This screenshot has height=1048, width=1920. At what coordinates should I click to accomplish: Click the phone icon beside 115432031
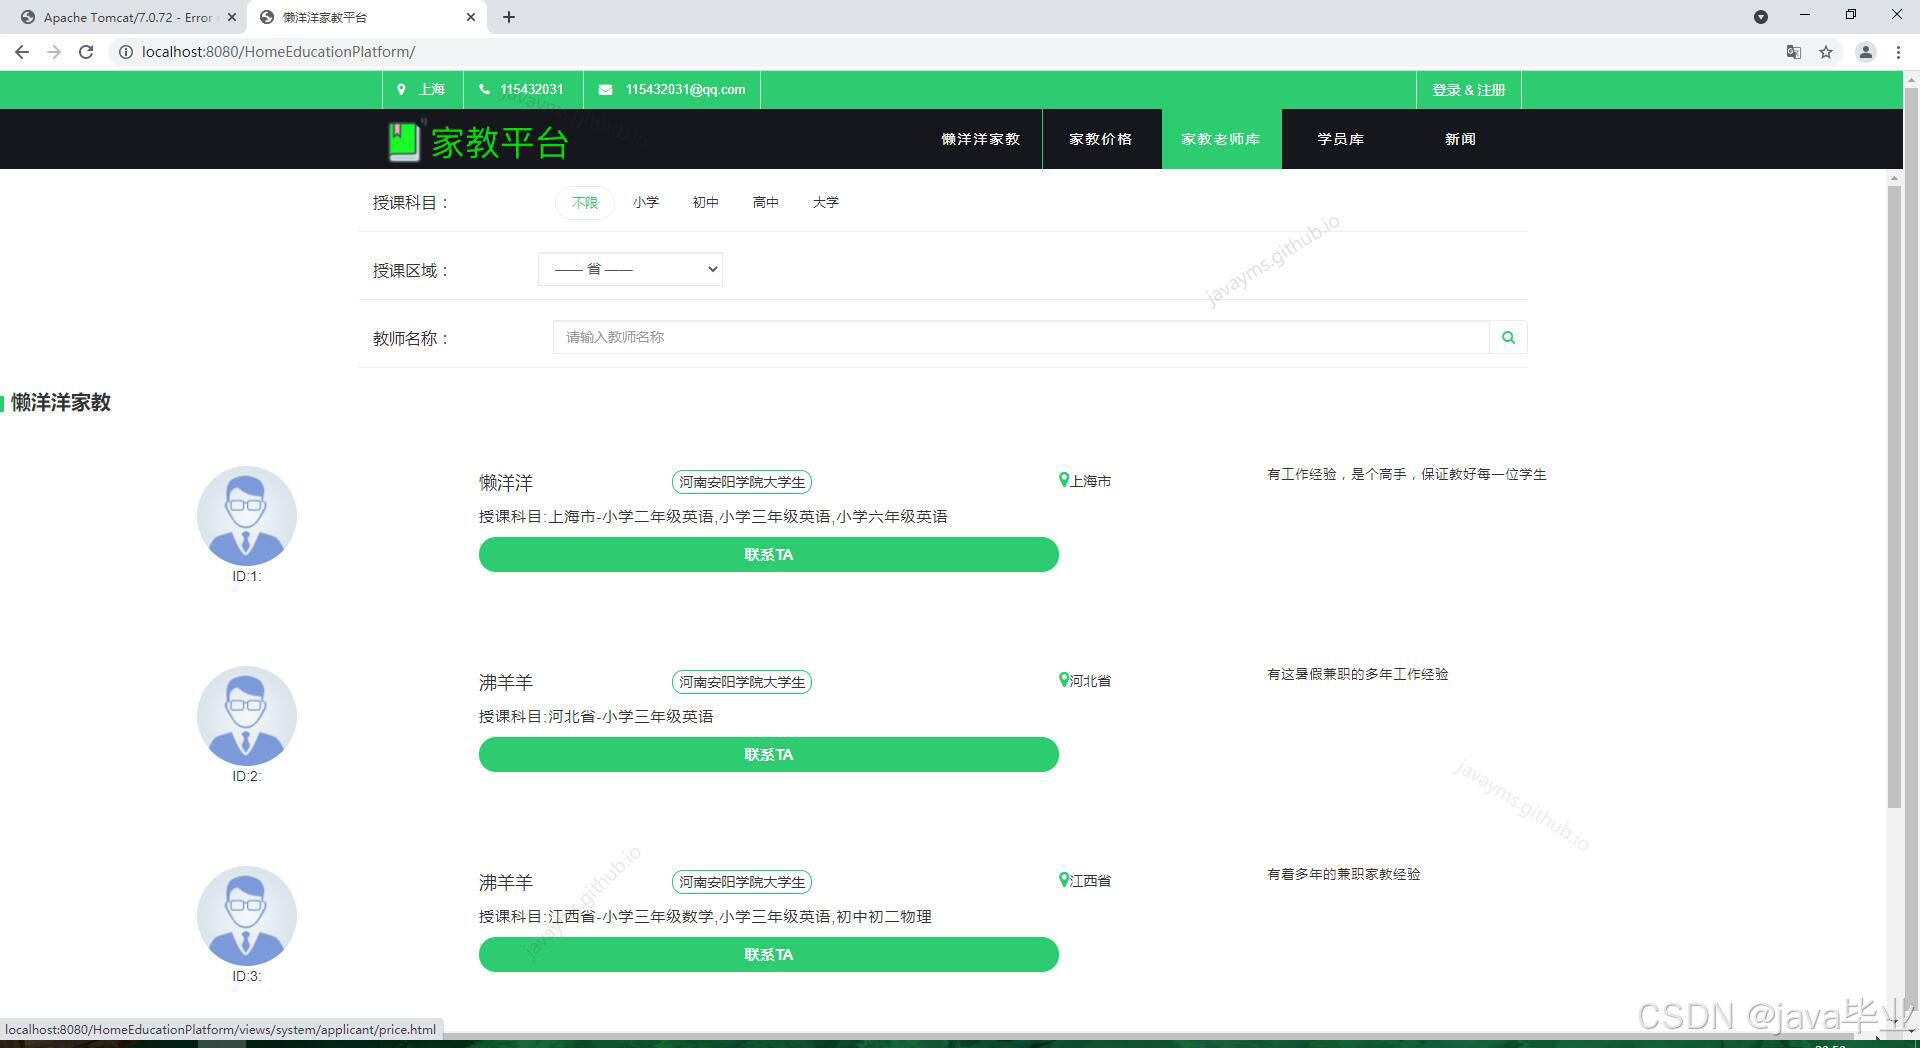coord(487,89)
